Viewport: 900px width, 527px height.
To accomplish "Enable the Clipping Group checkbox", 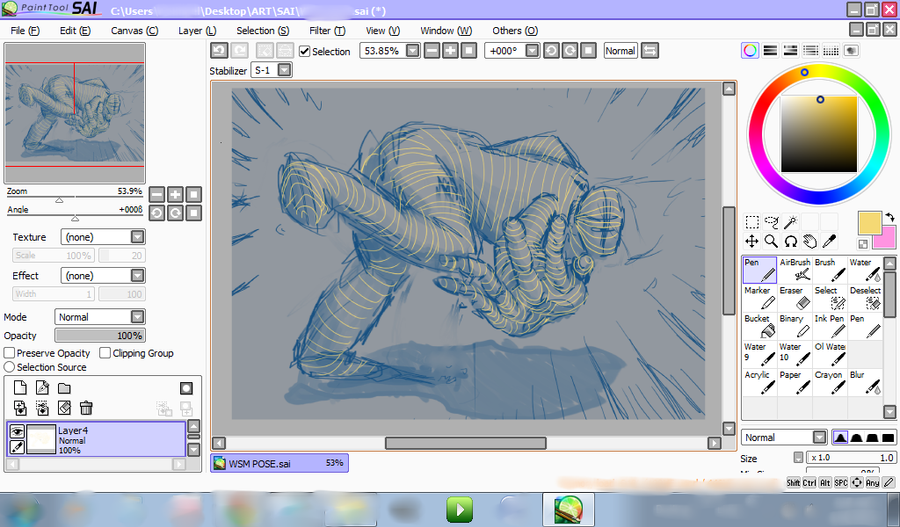I will [x=105, y=353].
